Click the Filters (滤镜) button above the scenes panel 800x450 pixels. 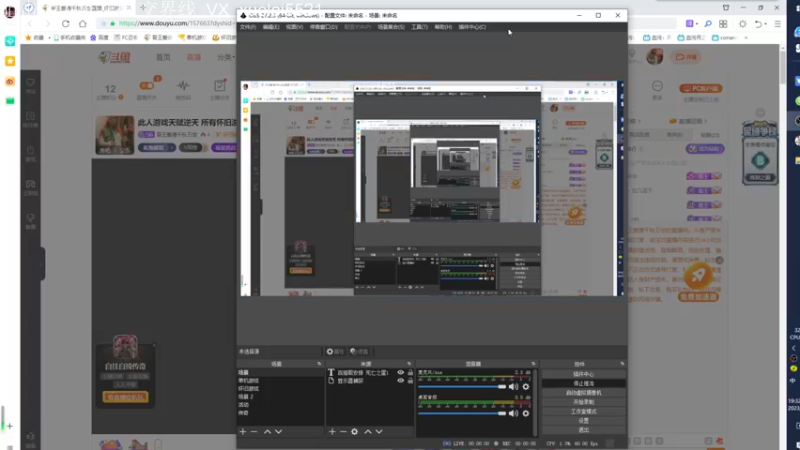coord(359,352)
